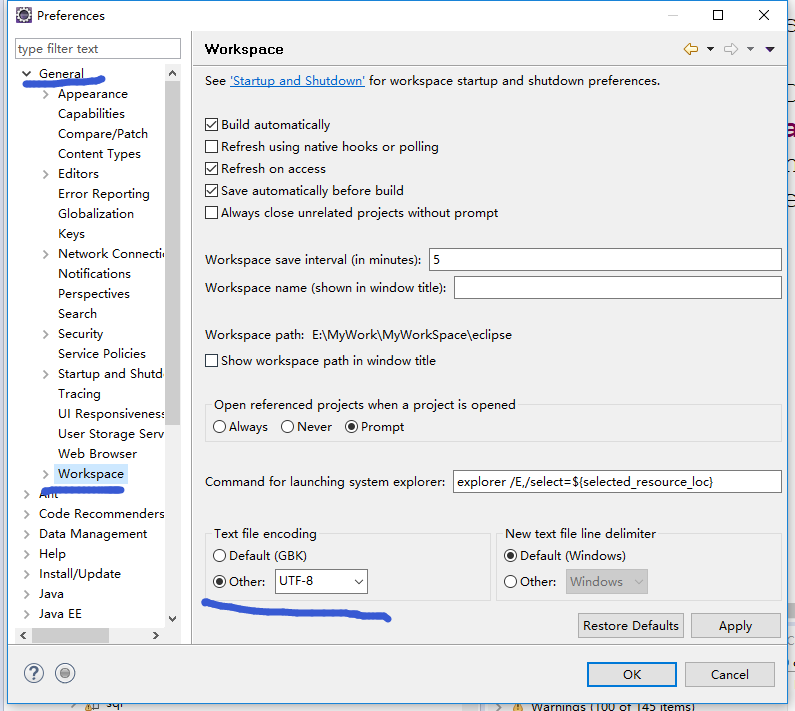Click the Cancel button
Image resolution: width=795 pixels, height=711 pixels.
coord(730,674)
